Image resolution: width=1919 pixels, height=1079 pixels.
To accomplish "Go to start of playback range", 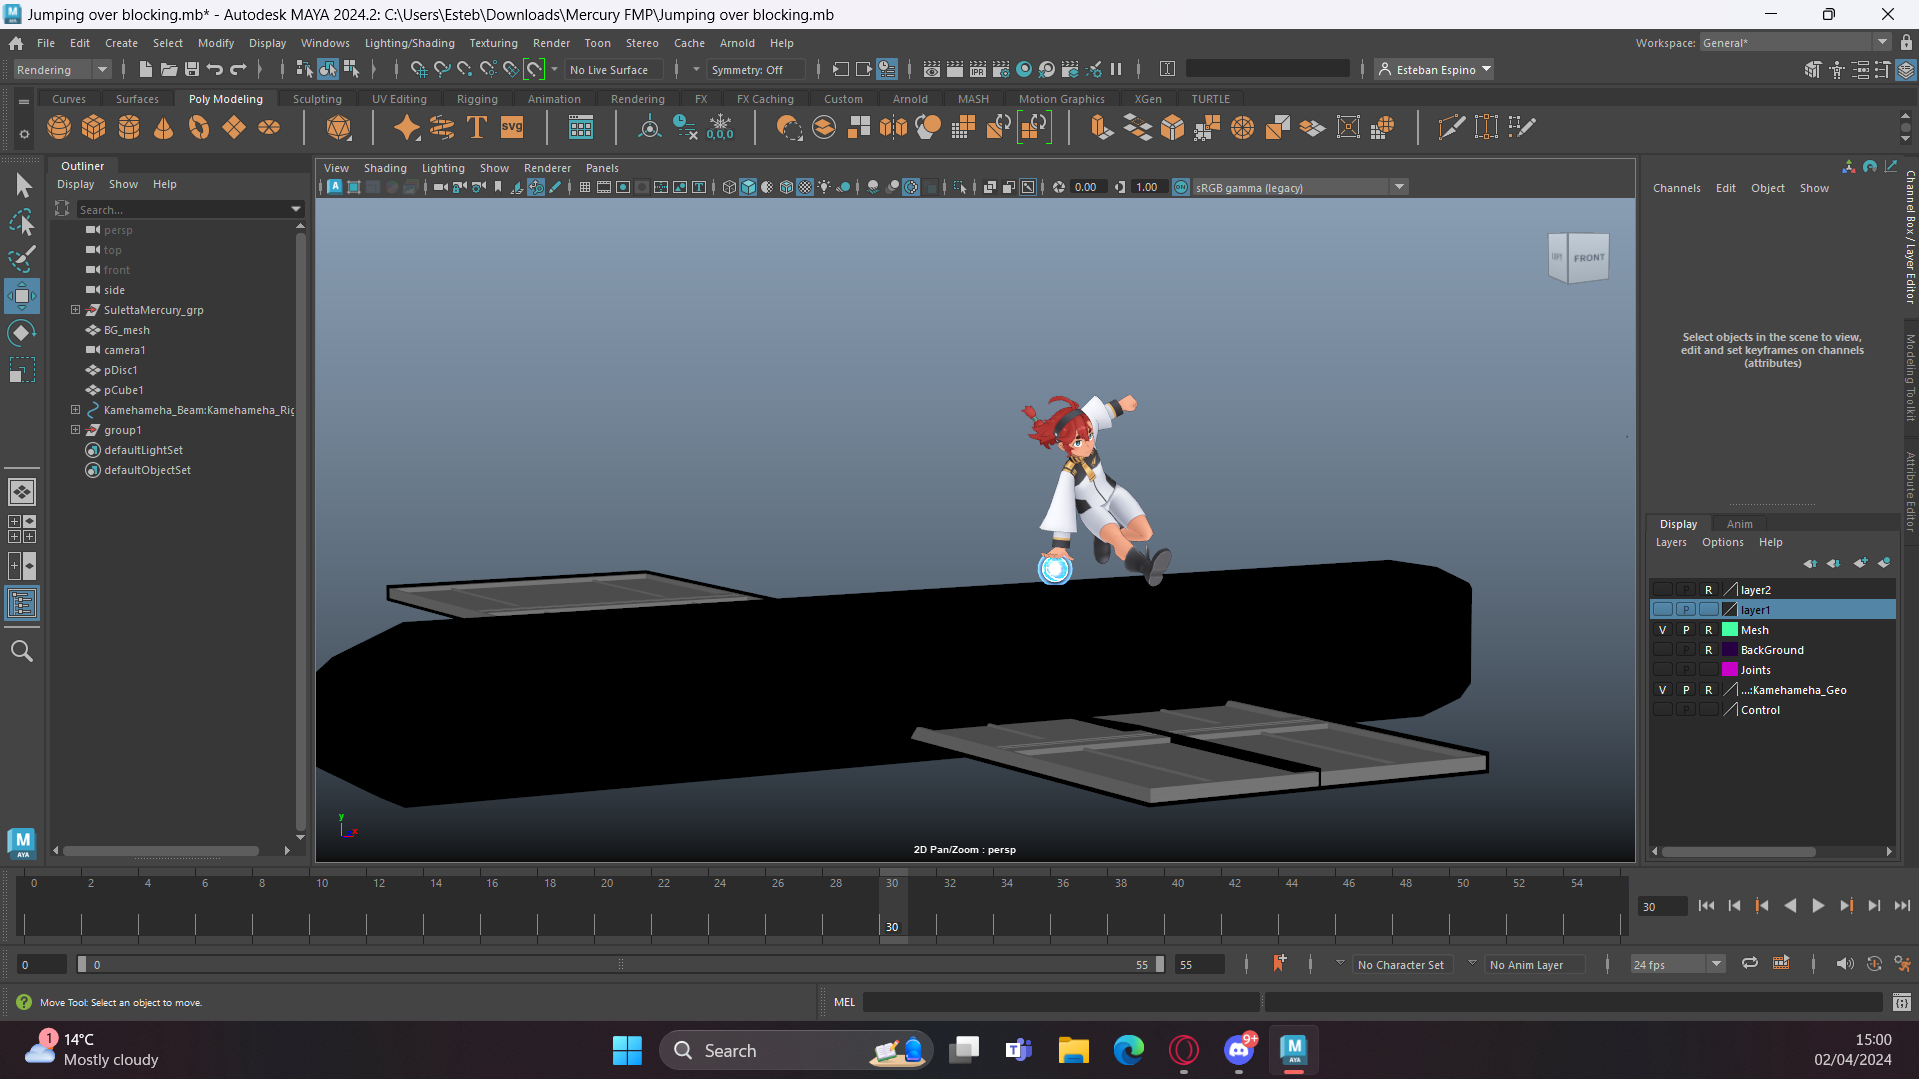I will pos(1706,906).
